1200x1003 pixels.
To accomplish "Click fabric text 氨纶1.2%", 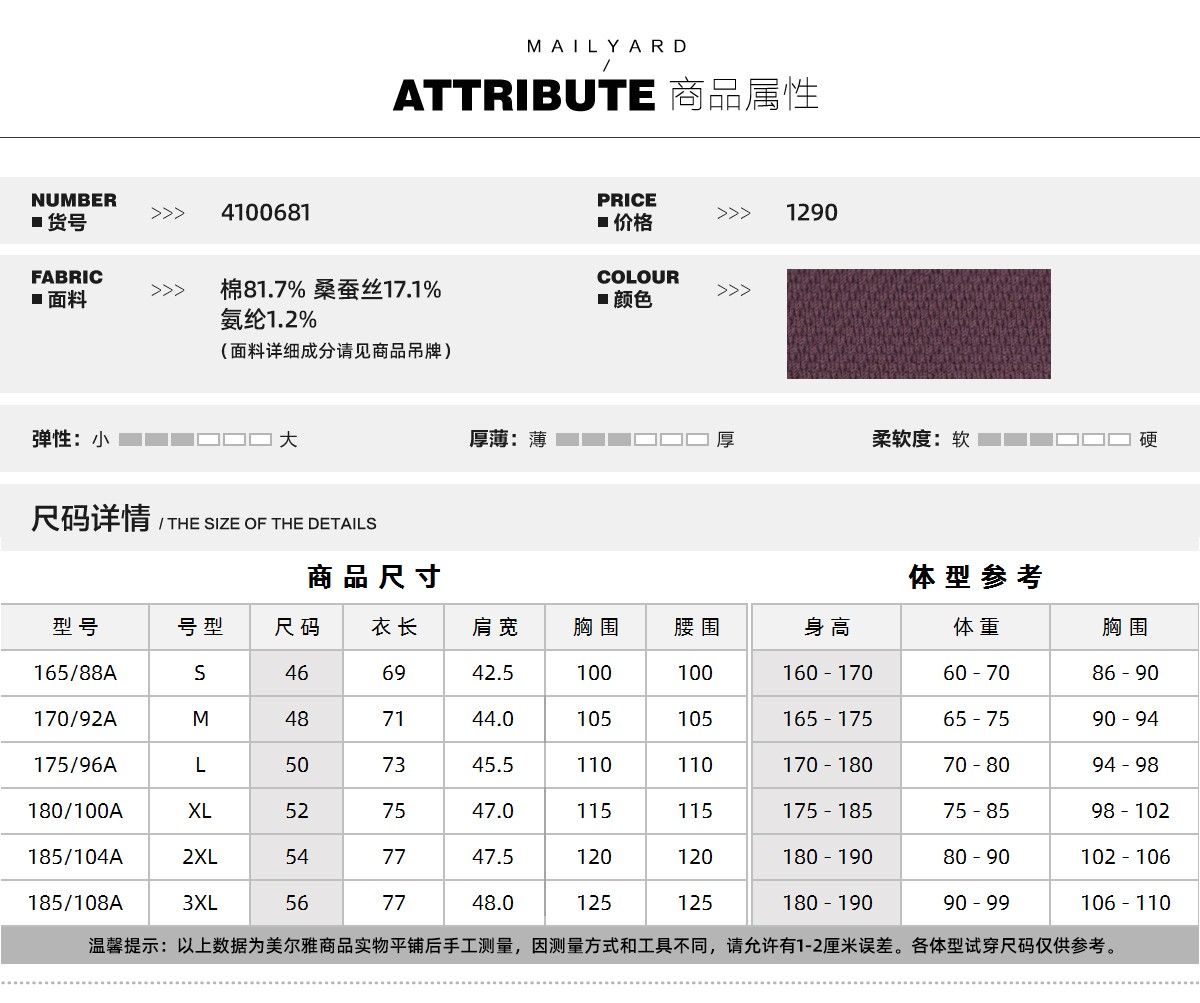I will (x=269, y=320).
